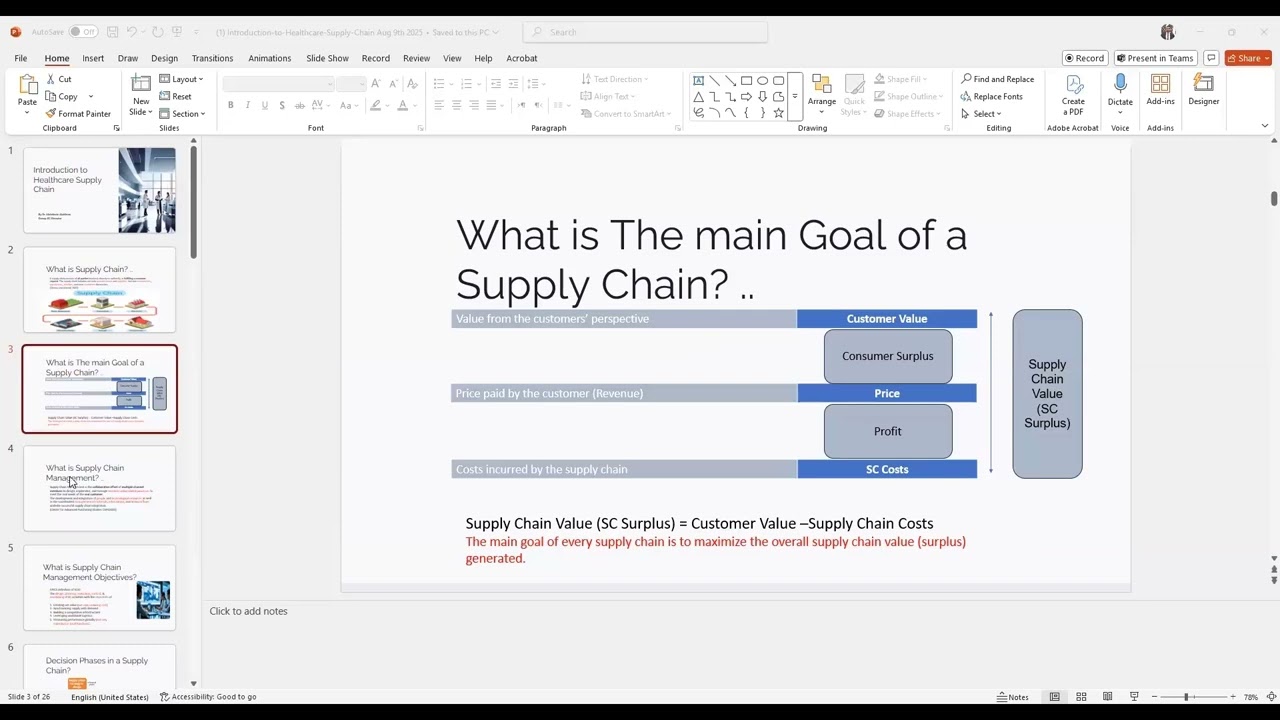This screenshot has width=1280, height=720.
Task: Select the Isosceles Triangle shape
Action: point(698,97)
